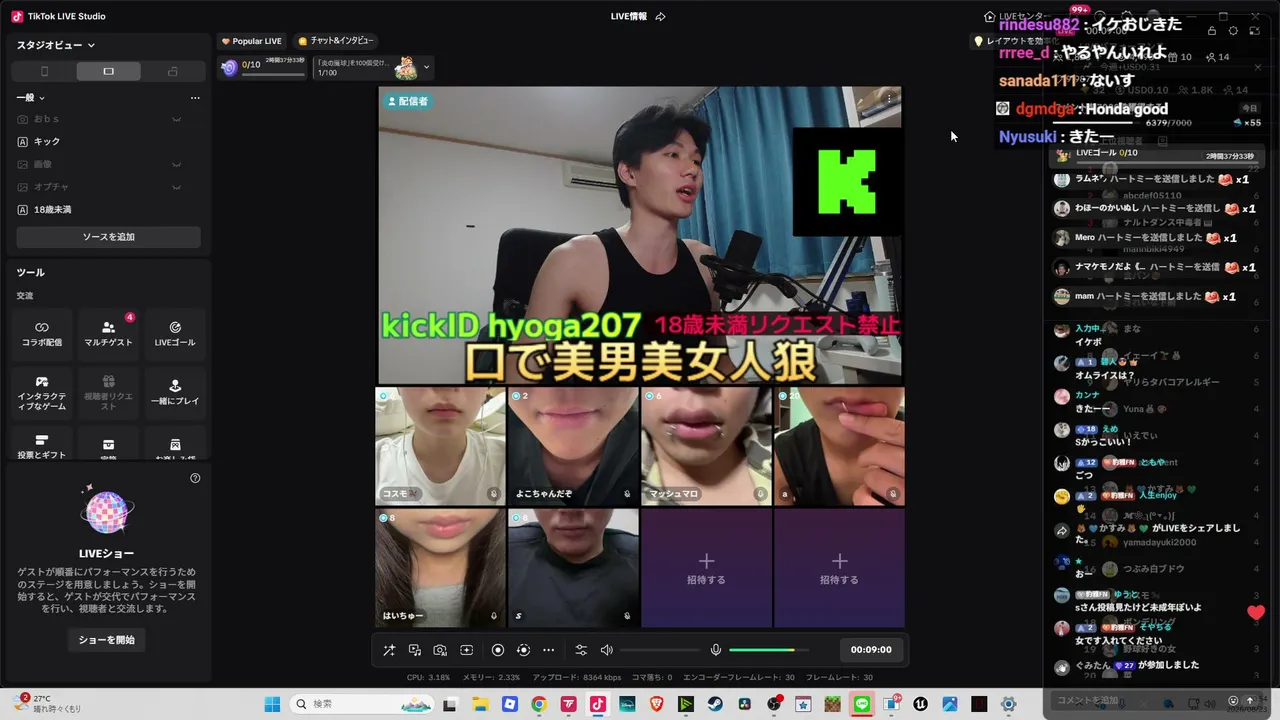1280x720 pixels.
Task: Open the LIVE情報 share arrow icon
Action: pyautogui.click(x=660, y=16)
